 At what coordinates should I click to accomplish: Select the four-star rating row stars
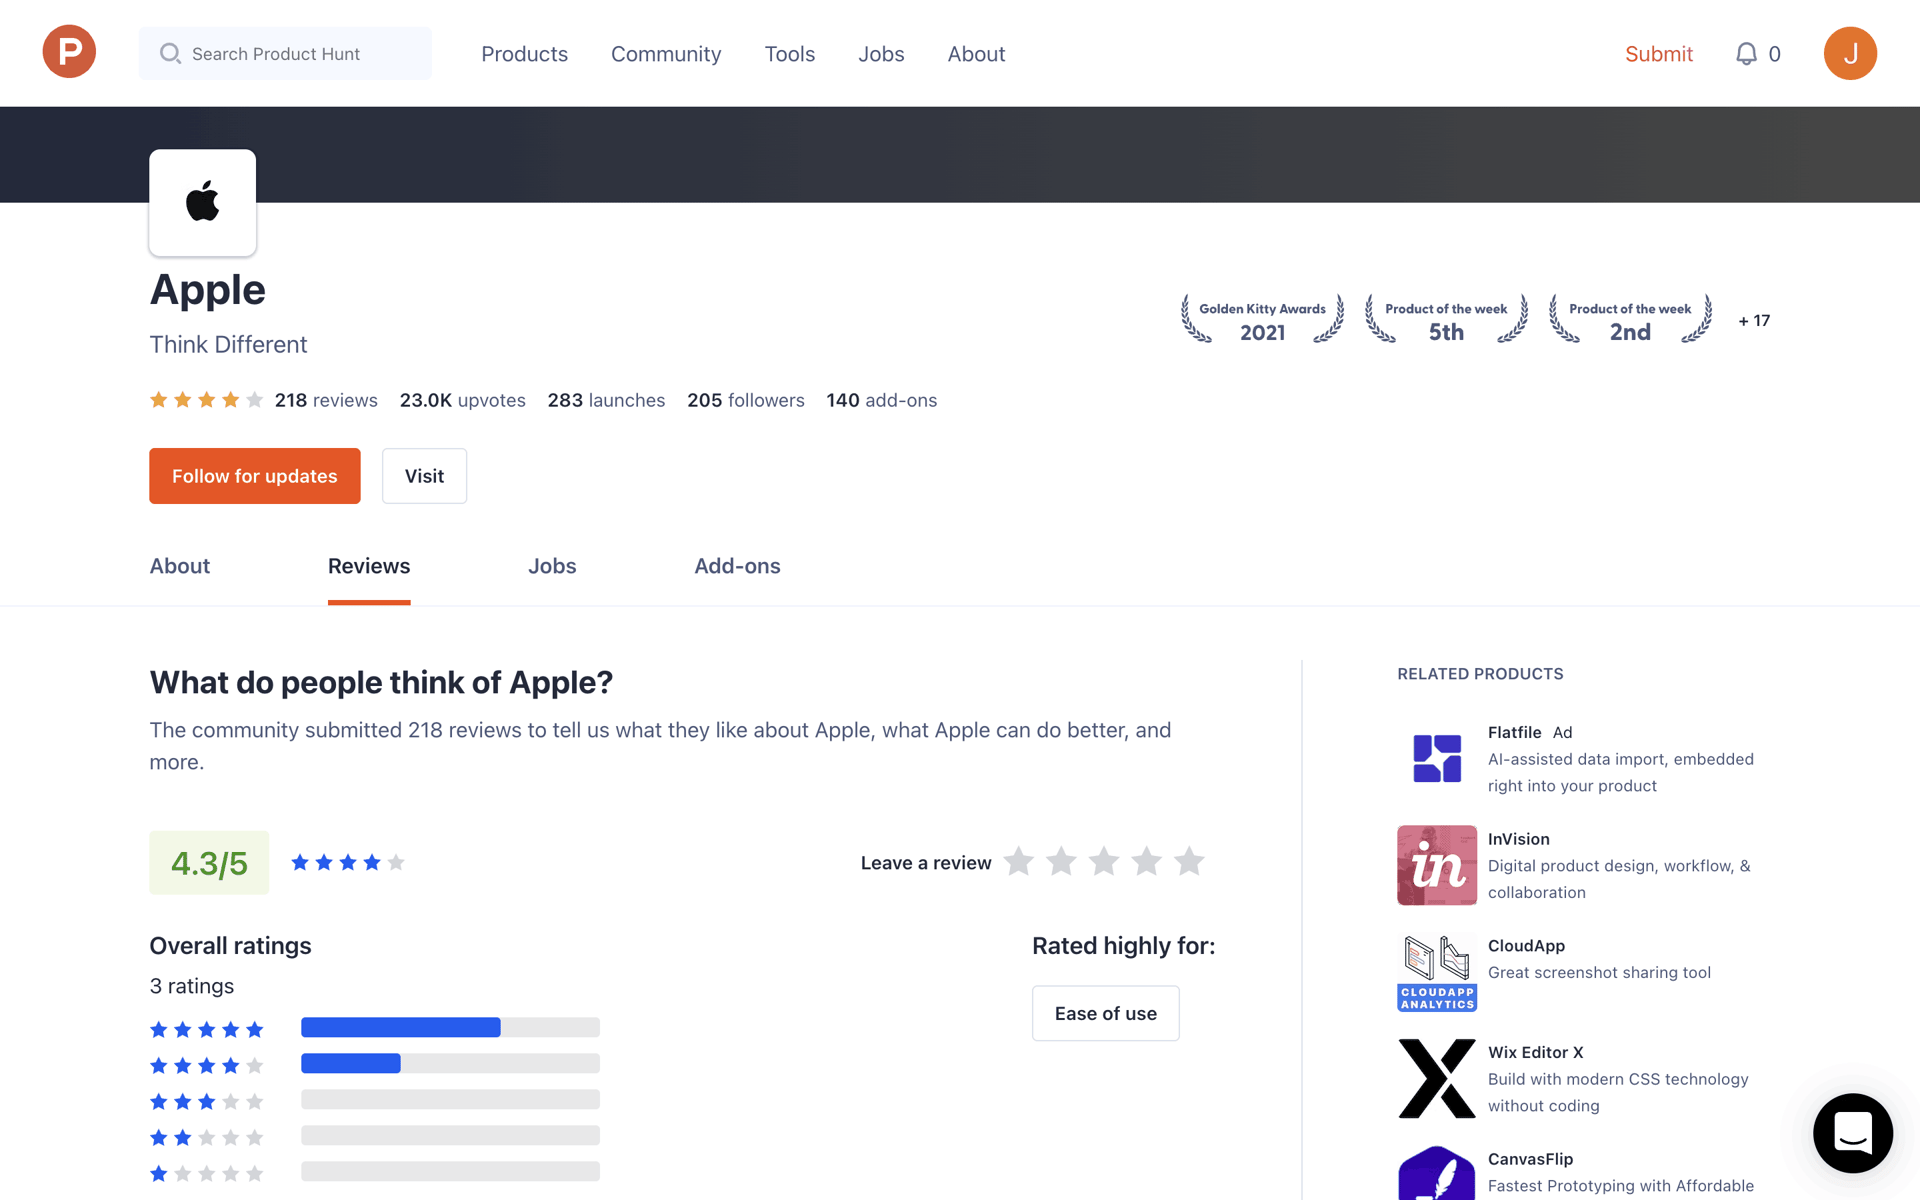pos(207,1065)
